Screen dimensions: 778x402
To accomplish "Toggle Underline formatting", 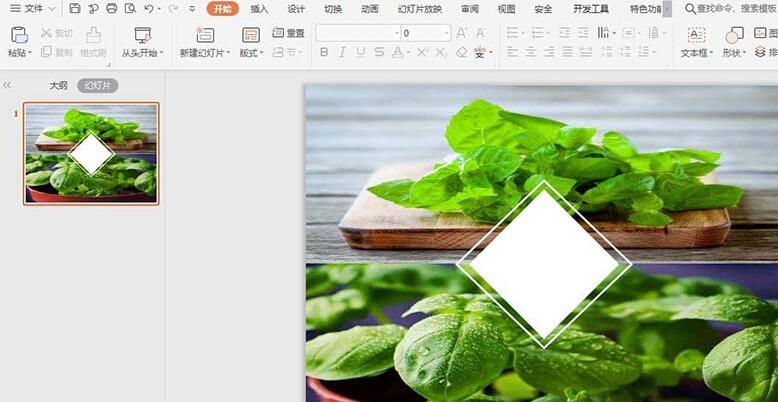I will (361, 52).
